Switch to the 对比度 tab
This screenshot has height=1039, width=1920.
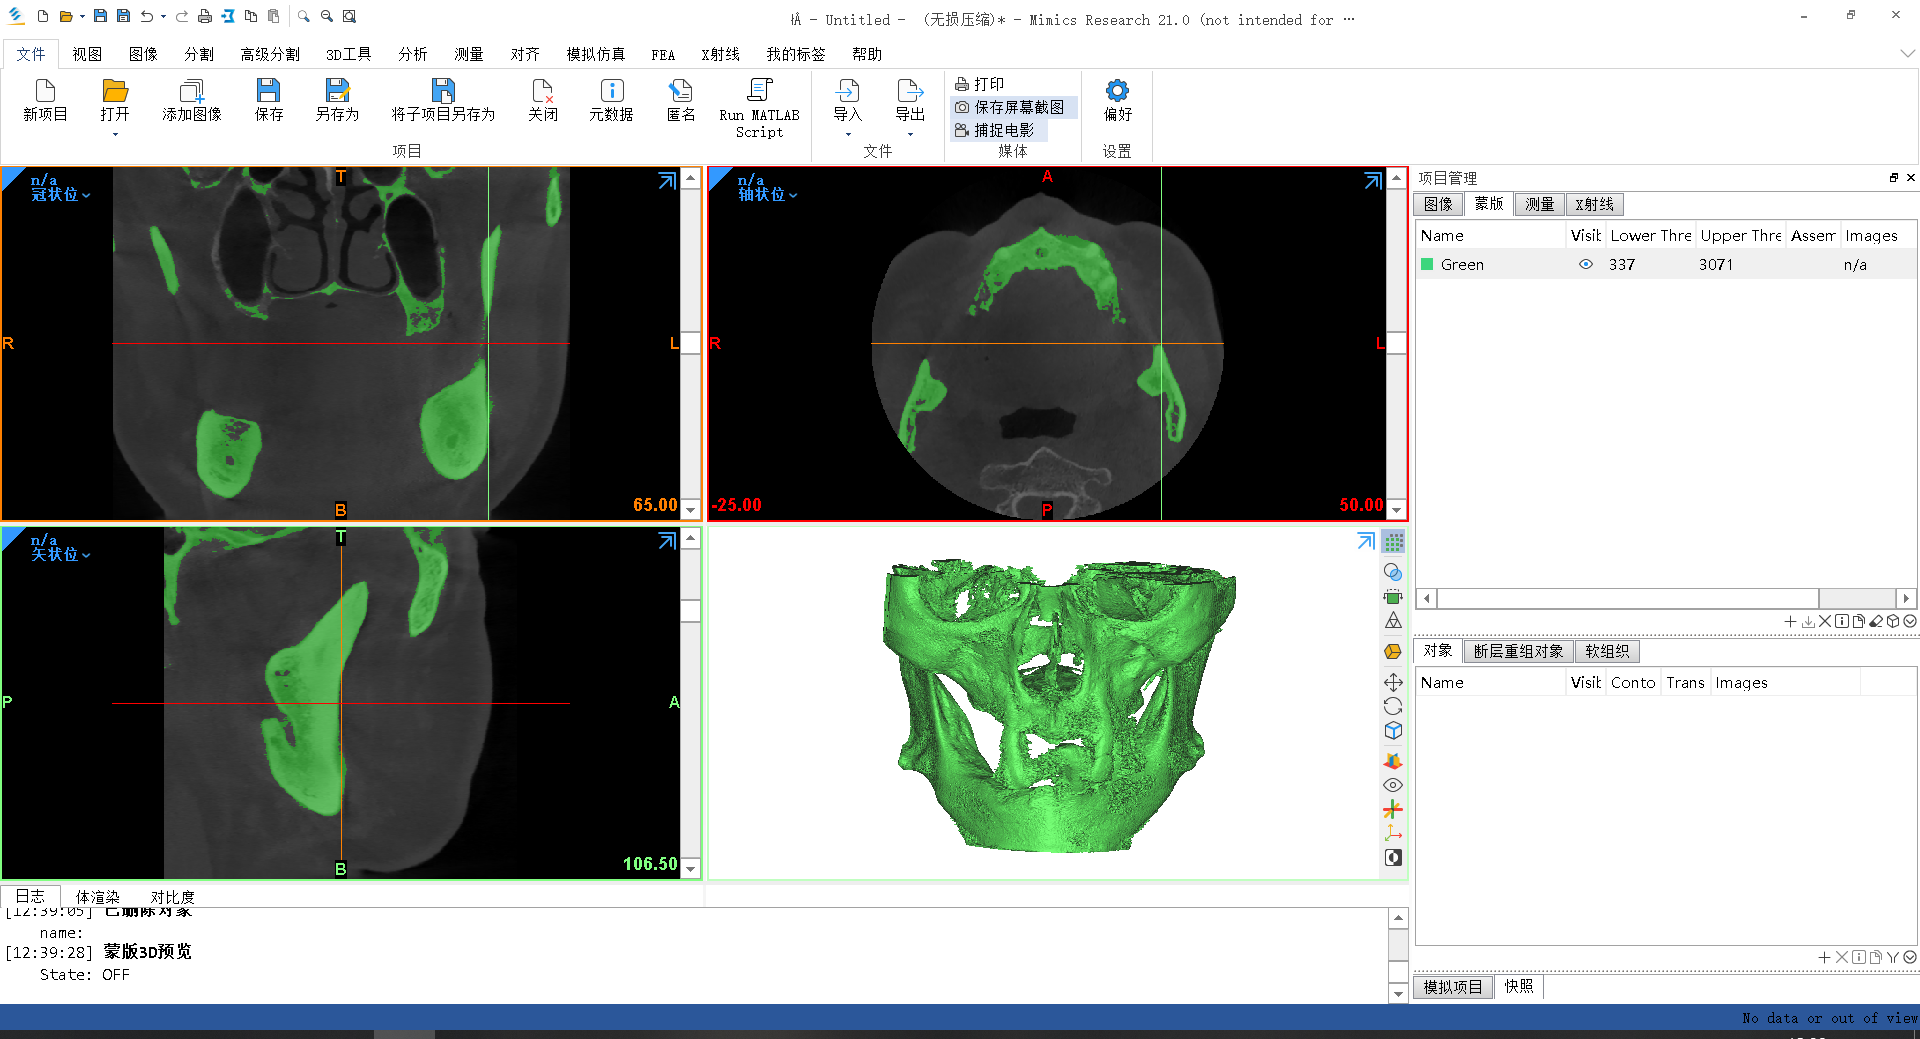pyautogui.click(x=172, y=897)
